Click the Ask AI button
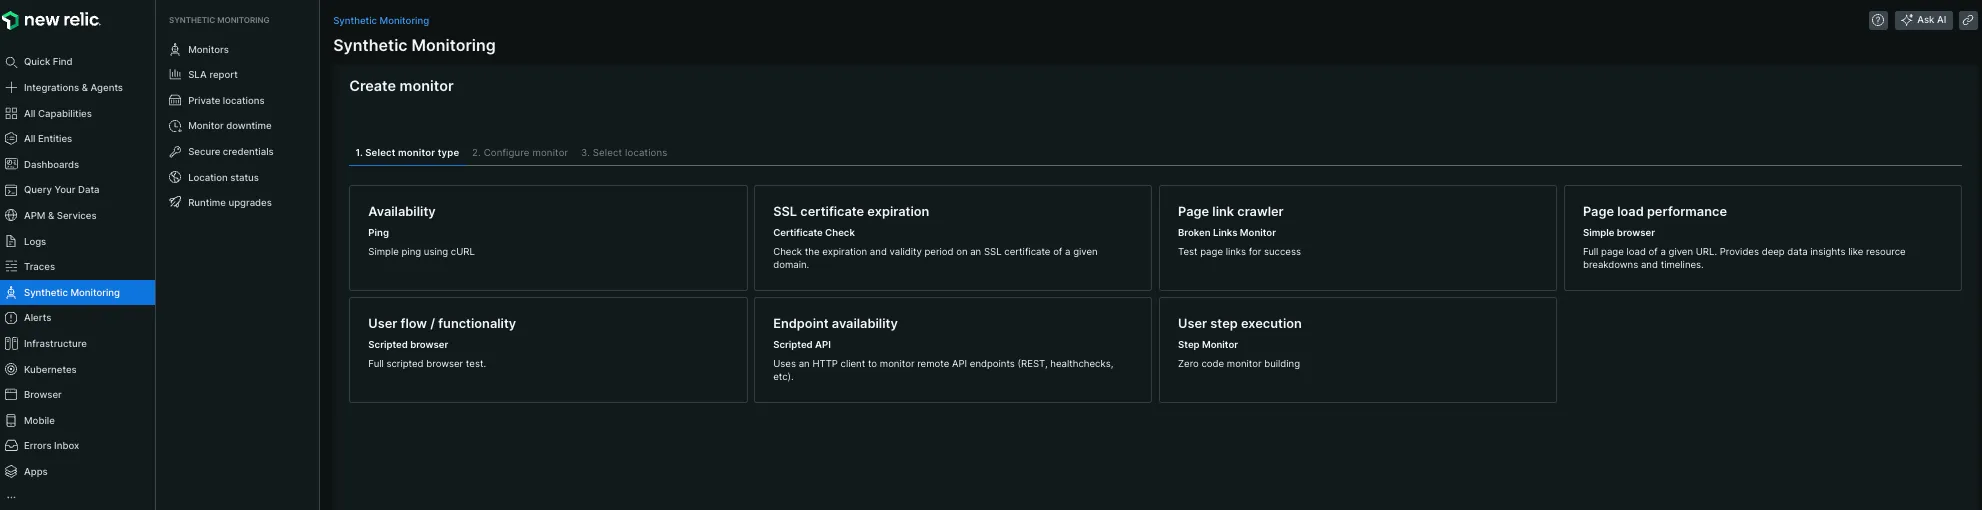This screenshot has width=1982, height=510. point(1922,20)
